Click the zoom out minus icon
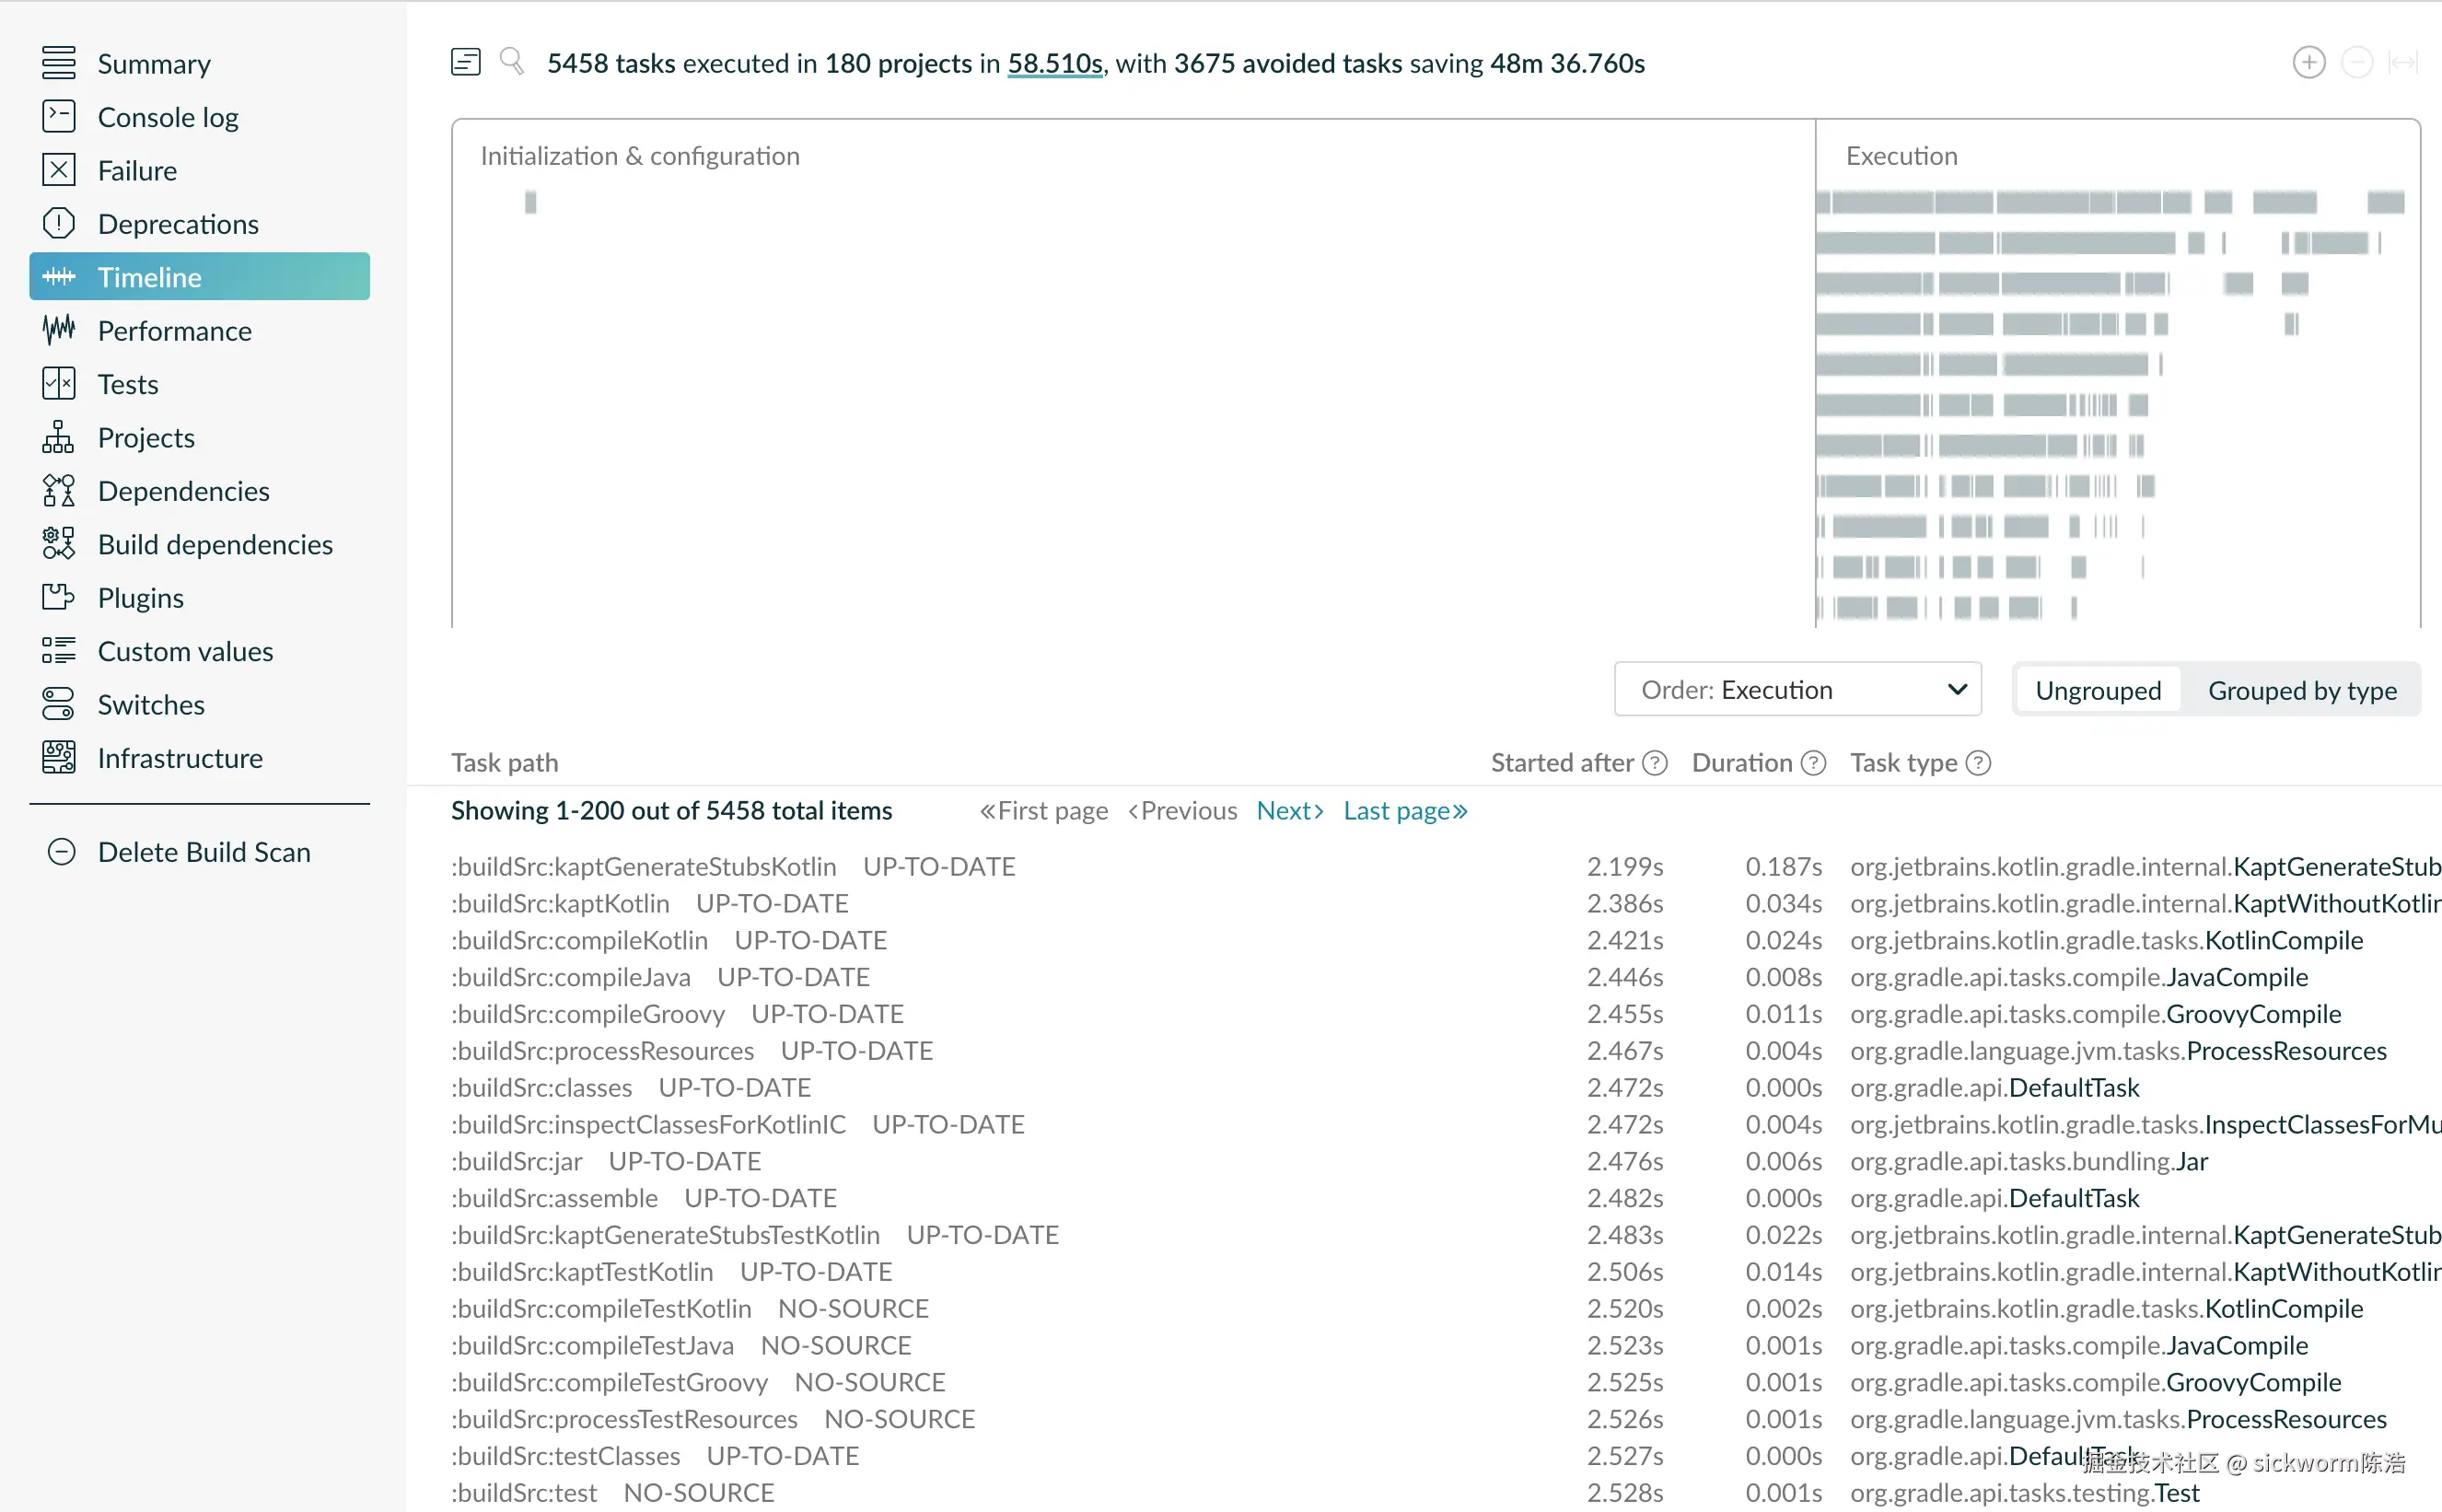This screenshot has width=2442, height=1512. 2356,63
